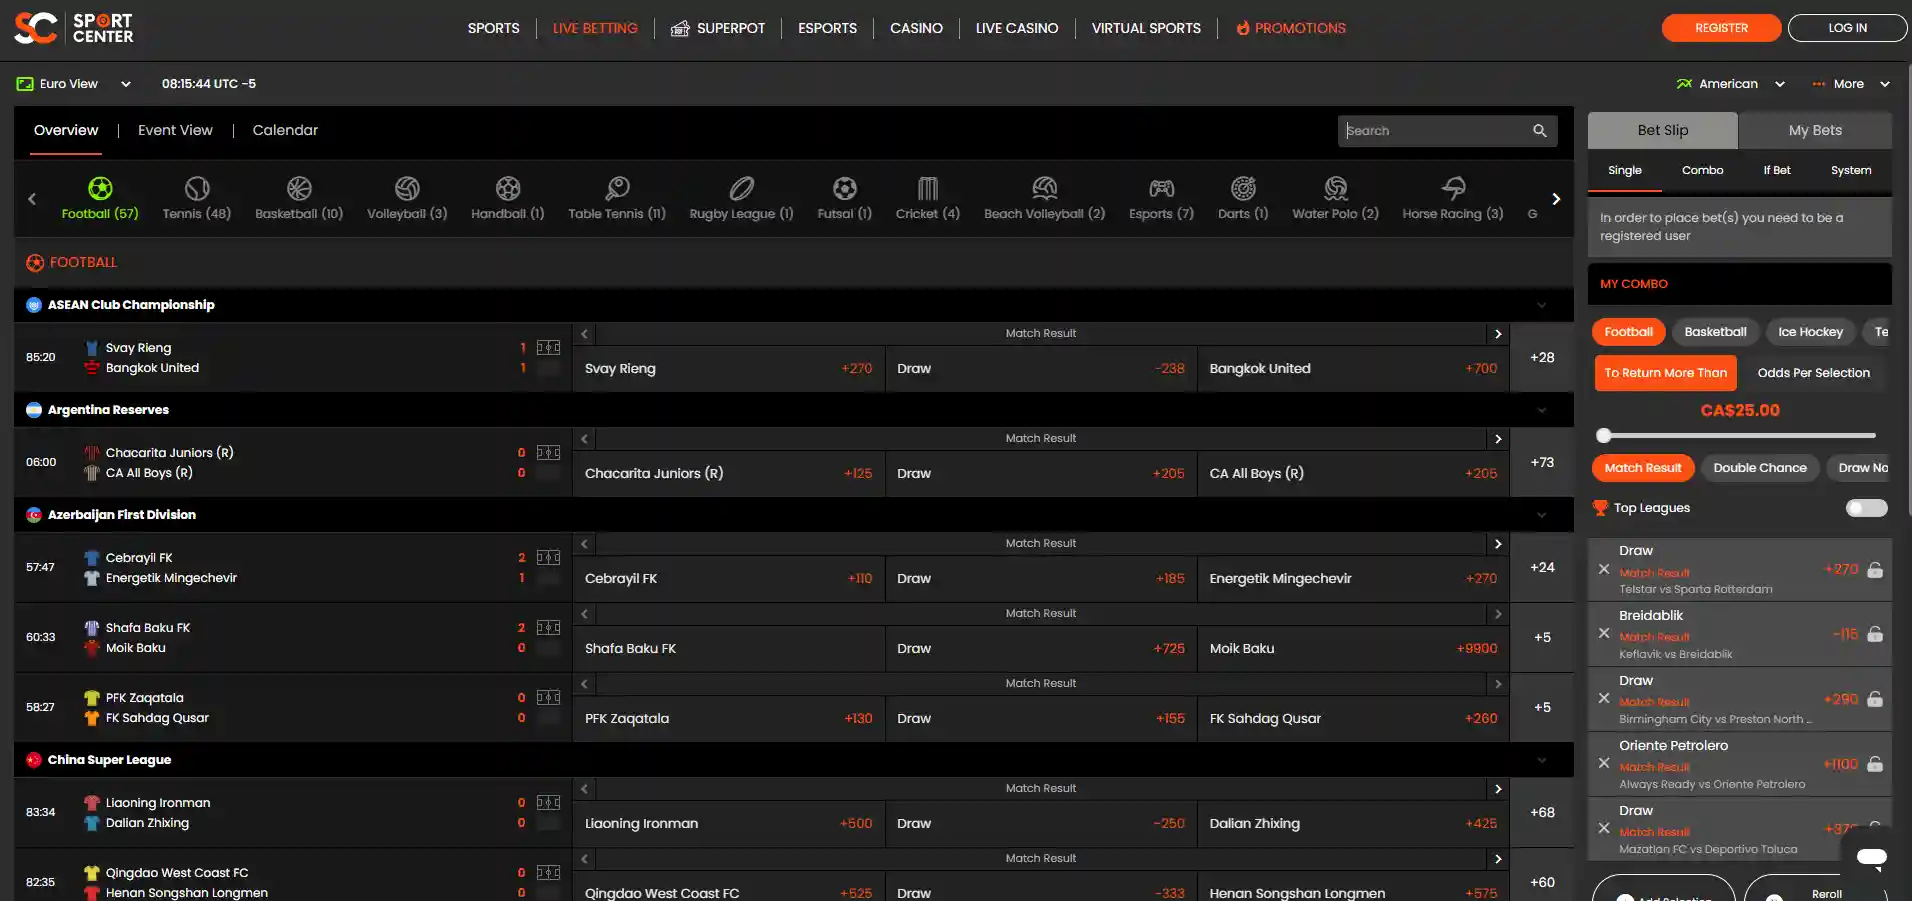Screen dimensions: 1912x901
Task: Expand +73 markets for Chacarita Juniors match
Action: (x=1542, y=462)
